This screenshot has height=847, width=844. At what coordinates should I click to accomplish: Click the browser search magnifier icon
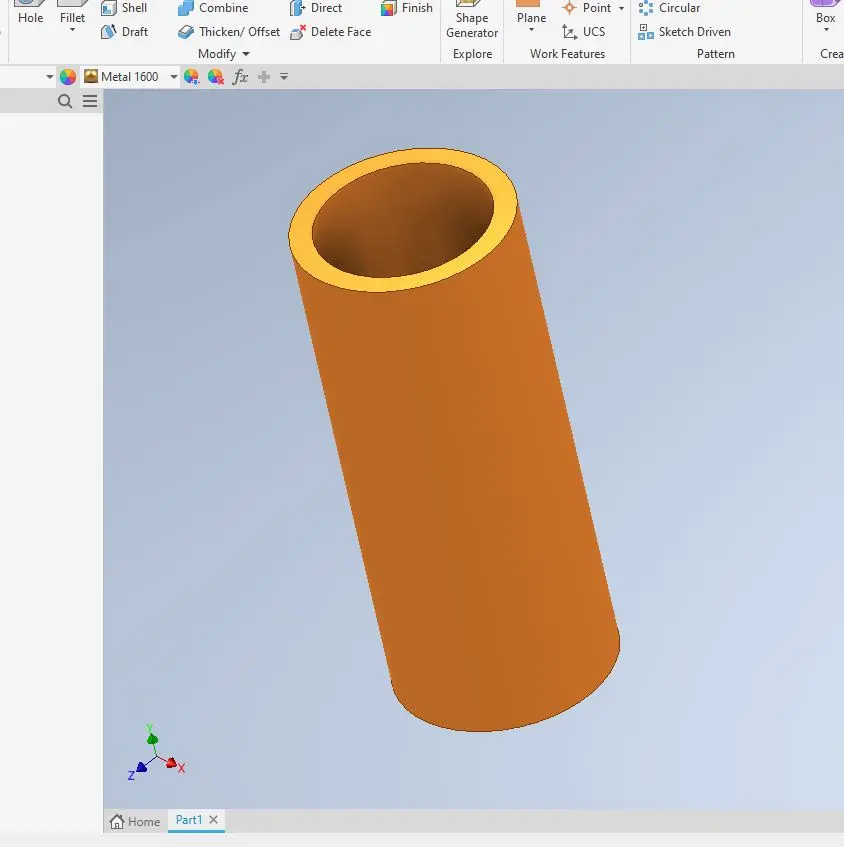pos(66,101)
